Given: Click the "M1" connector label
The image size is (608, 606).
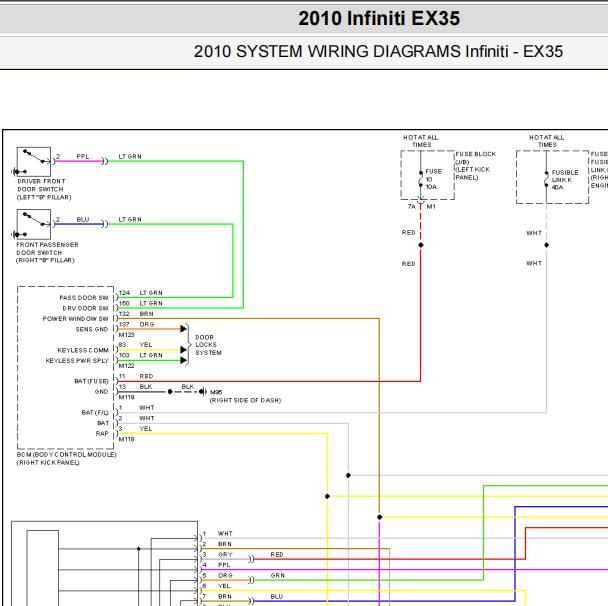Looking at the screenshot, I should click(431, 207).
